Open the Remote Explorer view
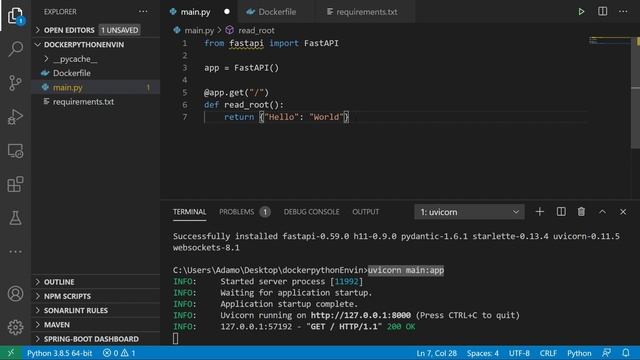The width and height of the screenshot is (640, 360). (16, 151)
